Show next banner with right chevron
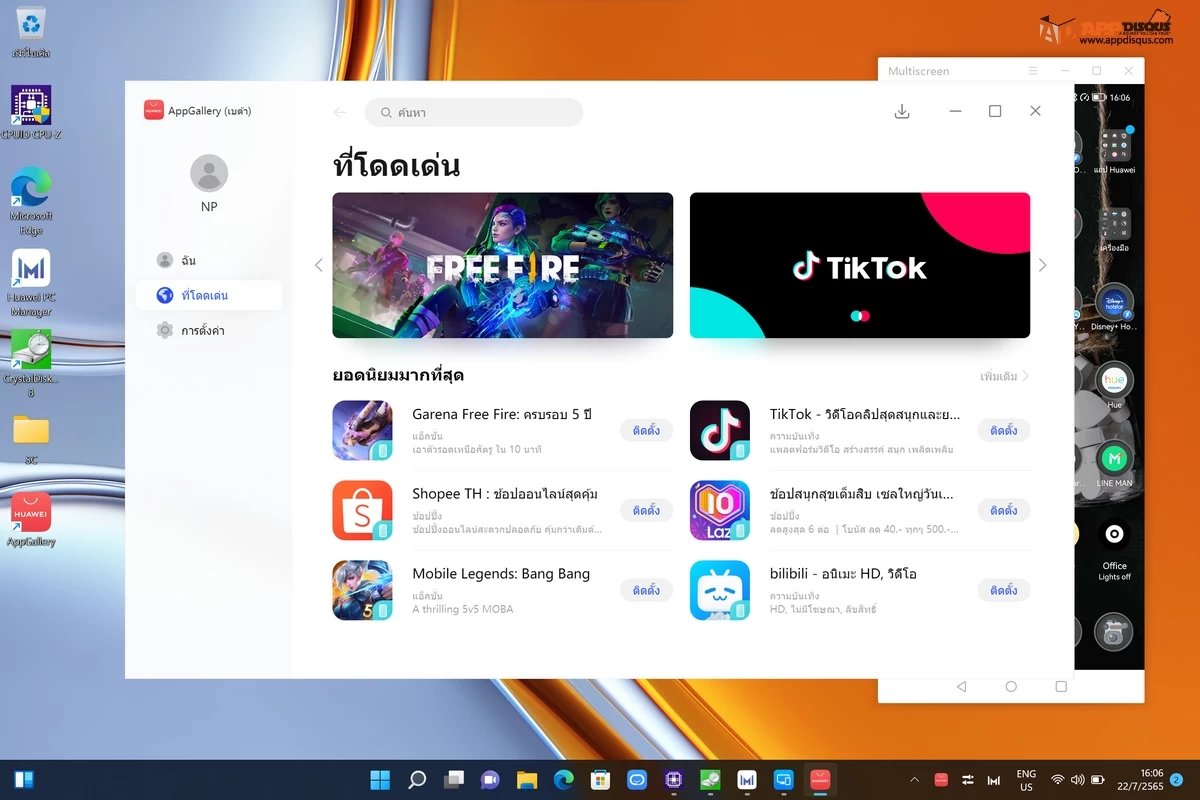Viewport: 1200px width, 800px height. click(1043, 265)
